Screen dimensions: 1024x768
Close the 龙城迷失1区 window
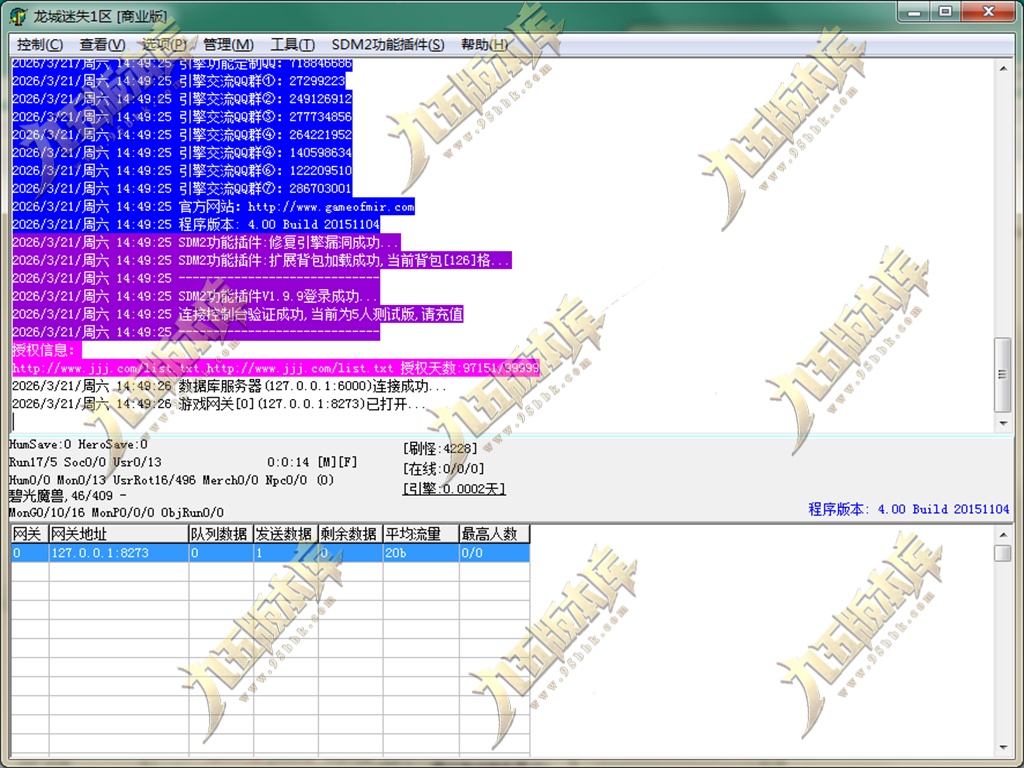988,12
